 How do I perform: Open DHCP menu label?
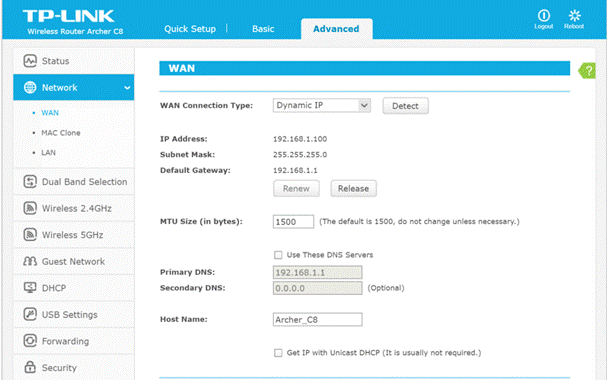[x=54, y=288]
